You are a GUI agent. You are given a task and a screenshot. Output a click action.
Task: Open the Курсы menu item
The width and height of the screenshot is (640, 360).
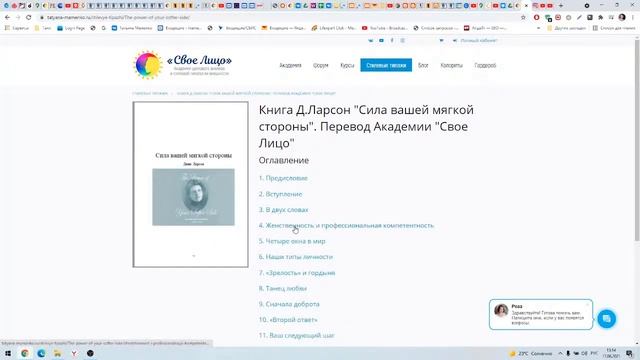click(347, 65)
